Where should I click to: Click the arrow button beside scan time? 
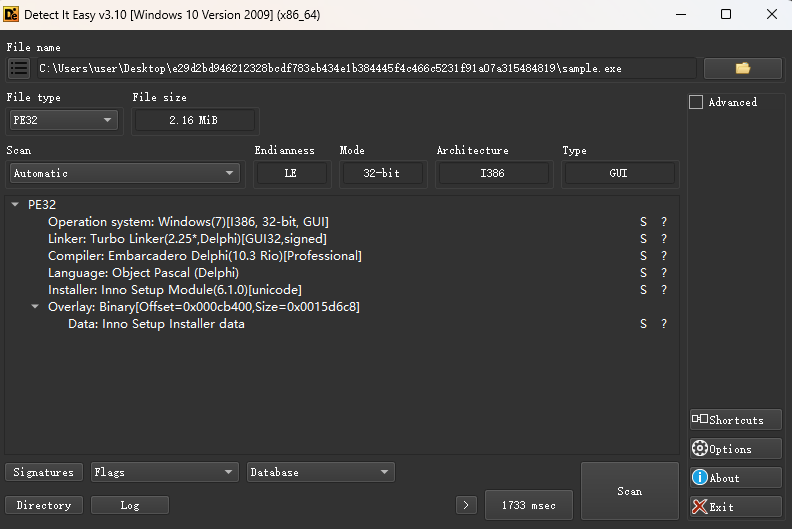tap(466, 505)
